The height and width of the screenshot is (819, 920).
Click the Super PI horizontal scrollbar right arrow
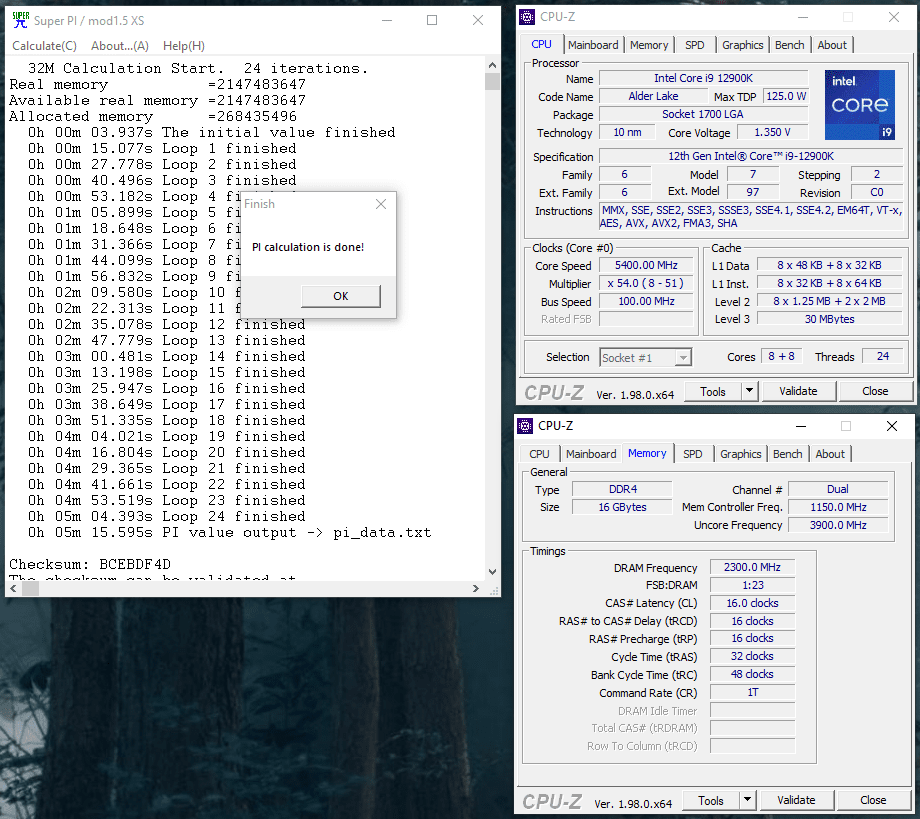[x=476, y=588]
